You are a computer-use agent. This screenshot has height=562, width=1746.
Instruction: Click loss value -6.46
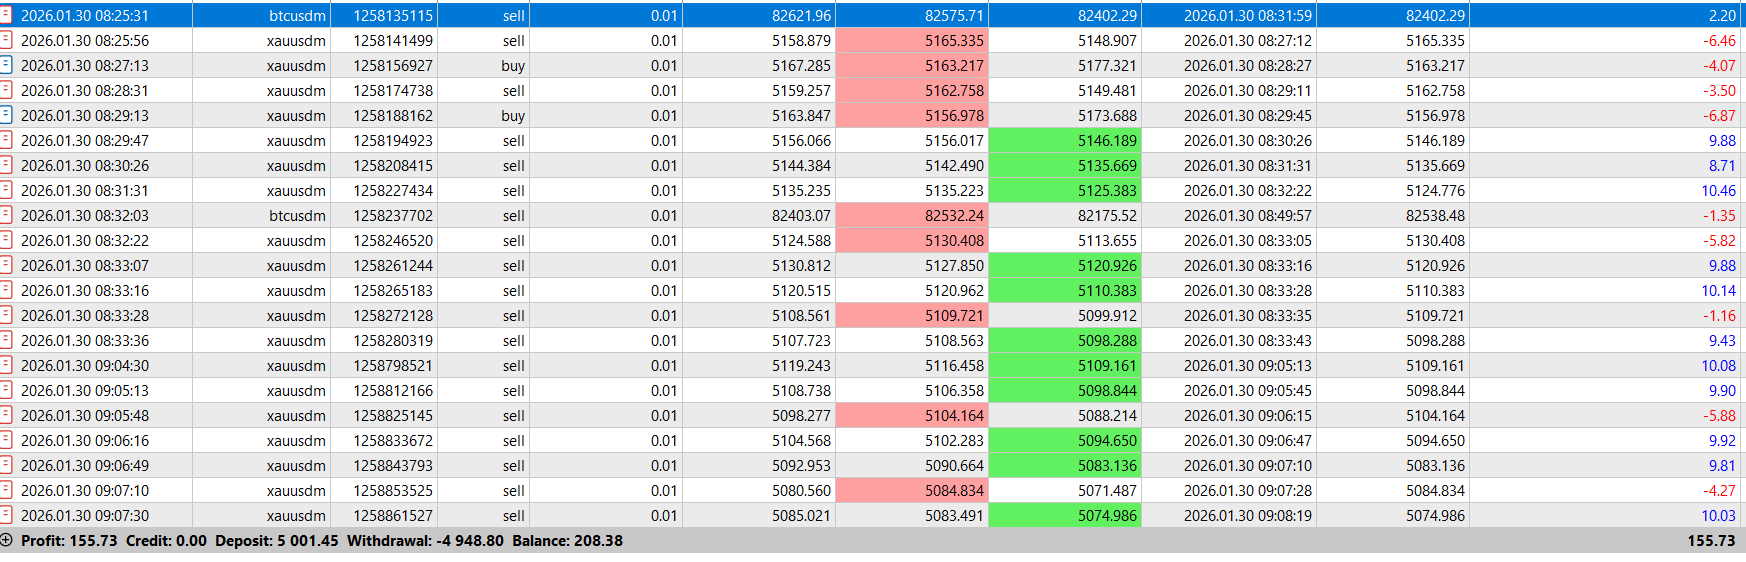(x=1720, y=41)
